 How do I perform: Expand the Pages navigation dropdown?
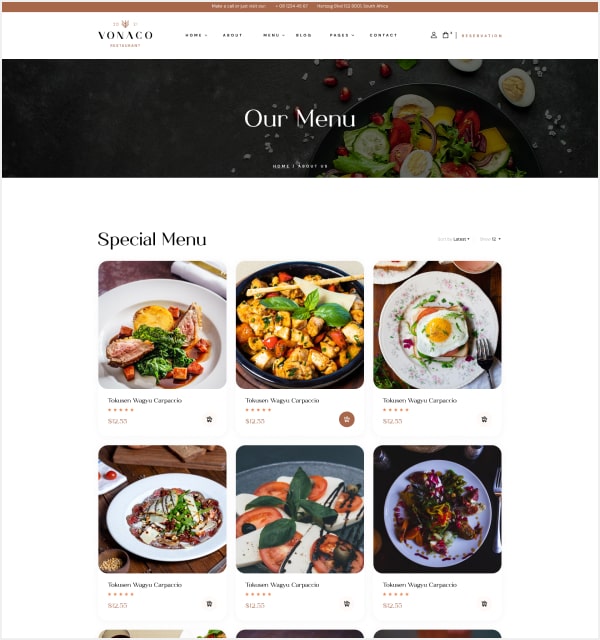coord(342,36)
